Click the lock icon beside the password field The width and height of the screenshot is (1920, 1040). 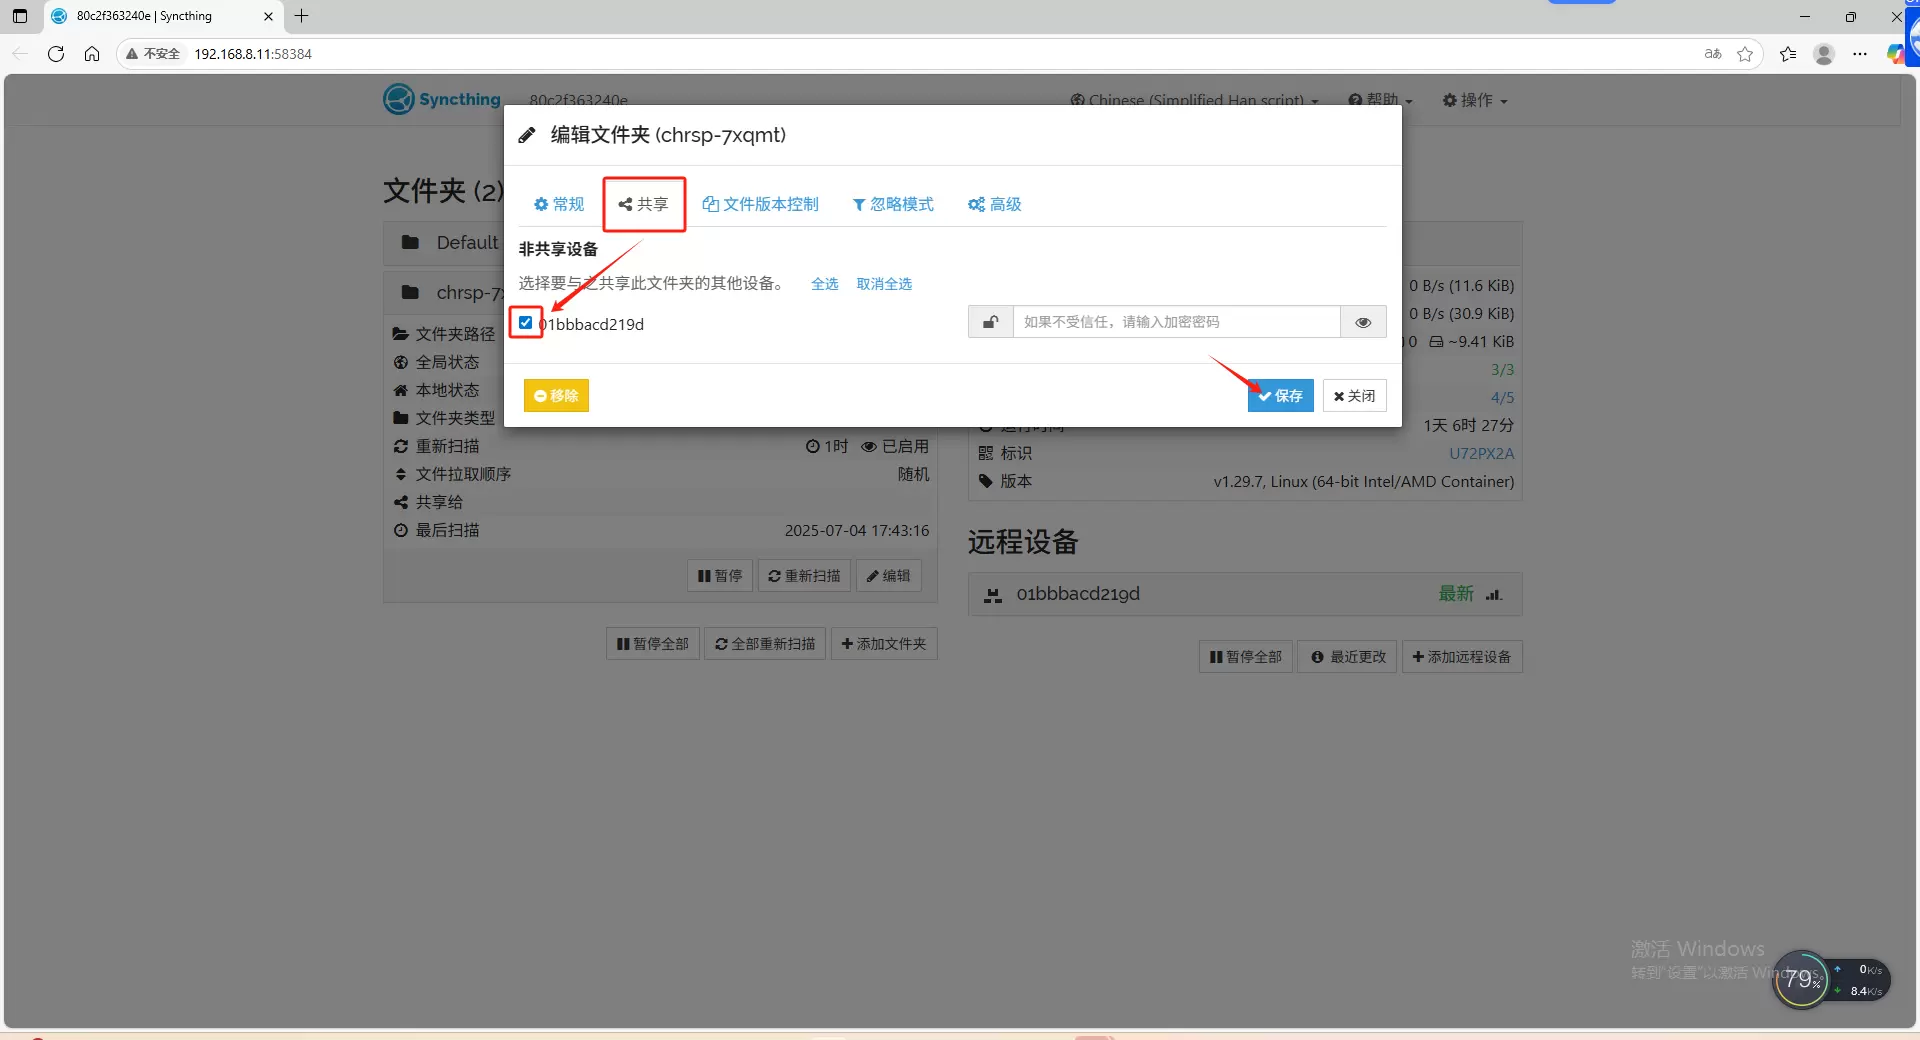(990, 322)
